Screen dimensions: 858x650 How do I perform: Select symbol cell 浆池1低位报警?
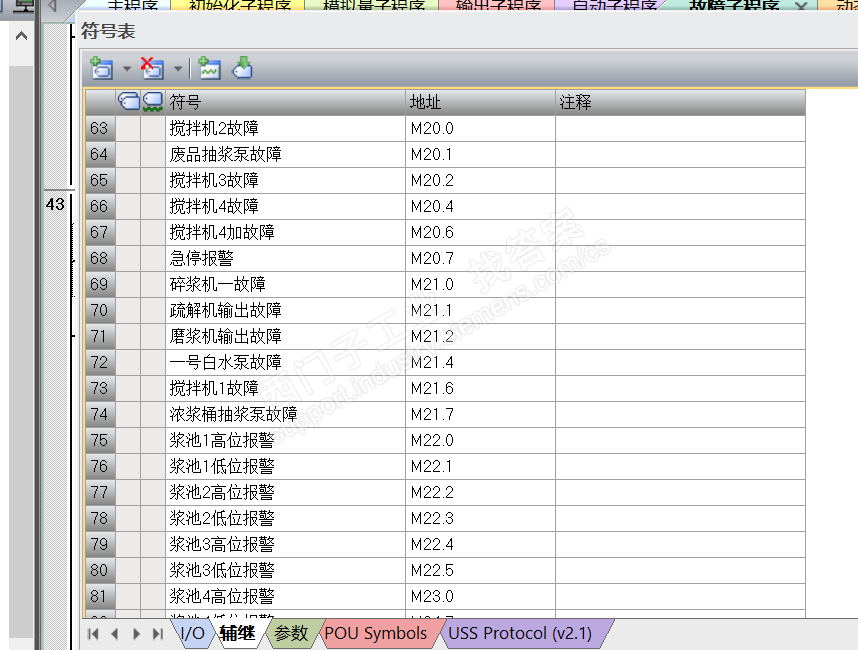286,466
